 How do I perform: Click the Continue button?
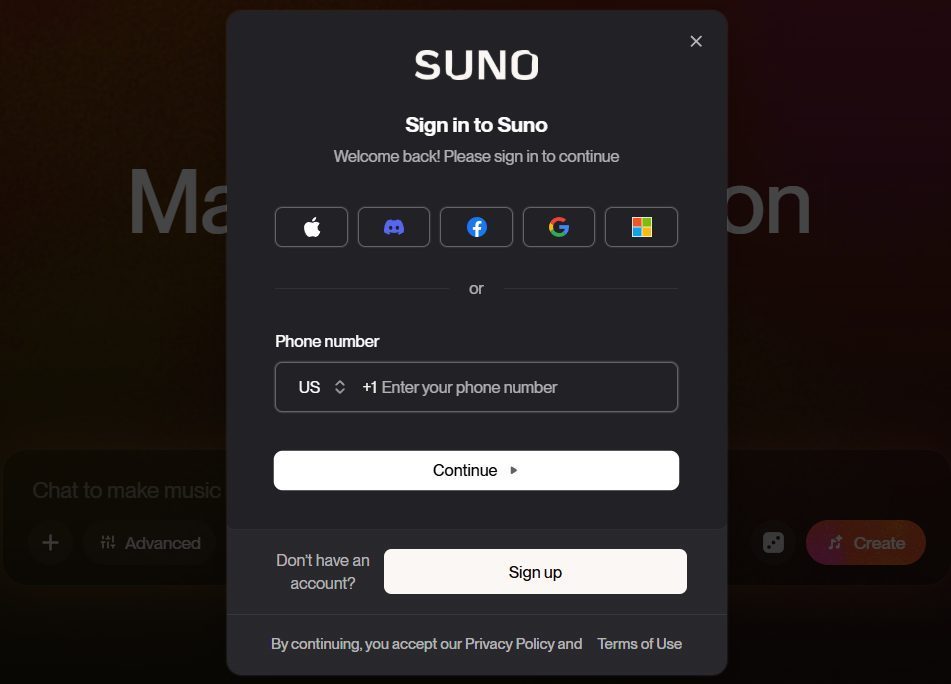pos(476,471)
